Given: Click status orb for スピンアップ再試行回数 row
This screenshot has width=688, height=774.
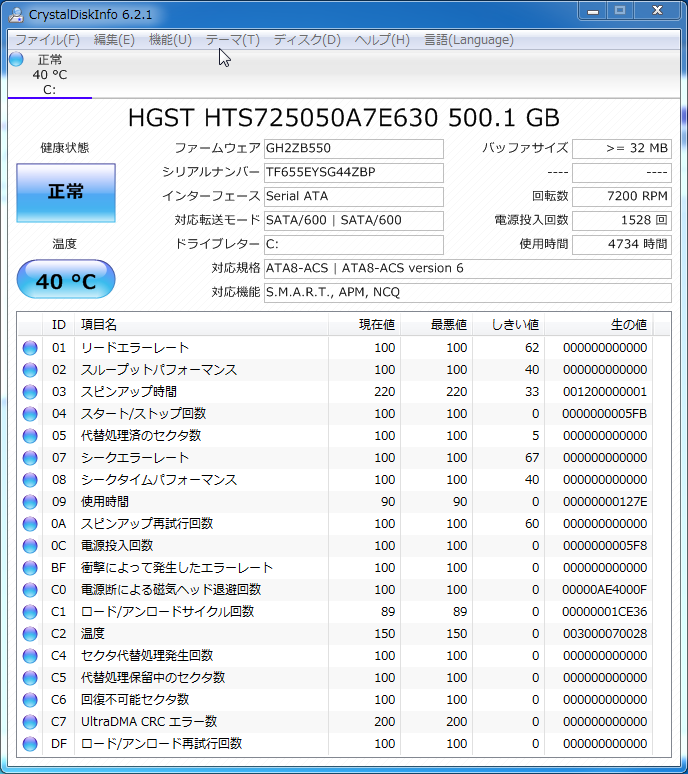Looking at the screenshot, I should (x=30, y=523).
